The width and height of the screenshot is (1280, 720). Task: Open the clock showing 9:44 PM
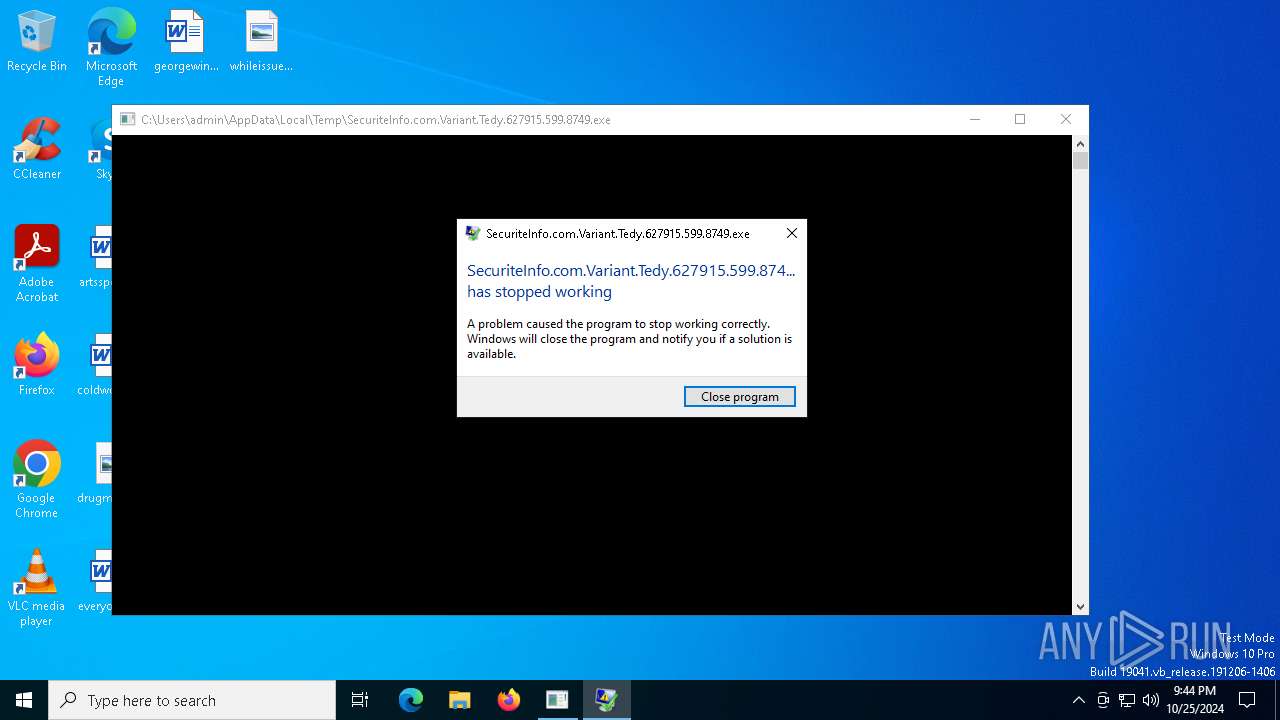point(1195,700)
